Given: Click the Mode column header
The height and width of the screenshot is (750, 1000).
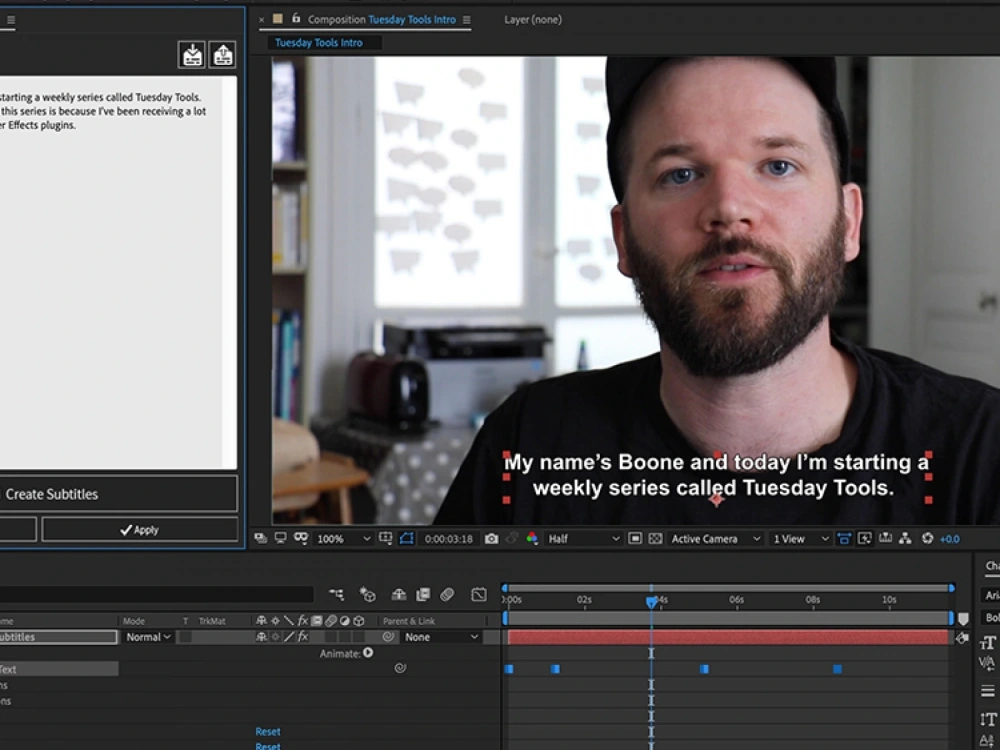Looking at the screenshot, I should point(133,621).
